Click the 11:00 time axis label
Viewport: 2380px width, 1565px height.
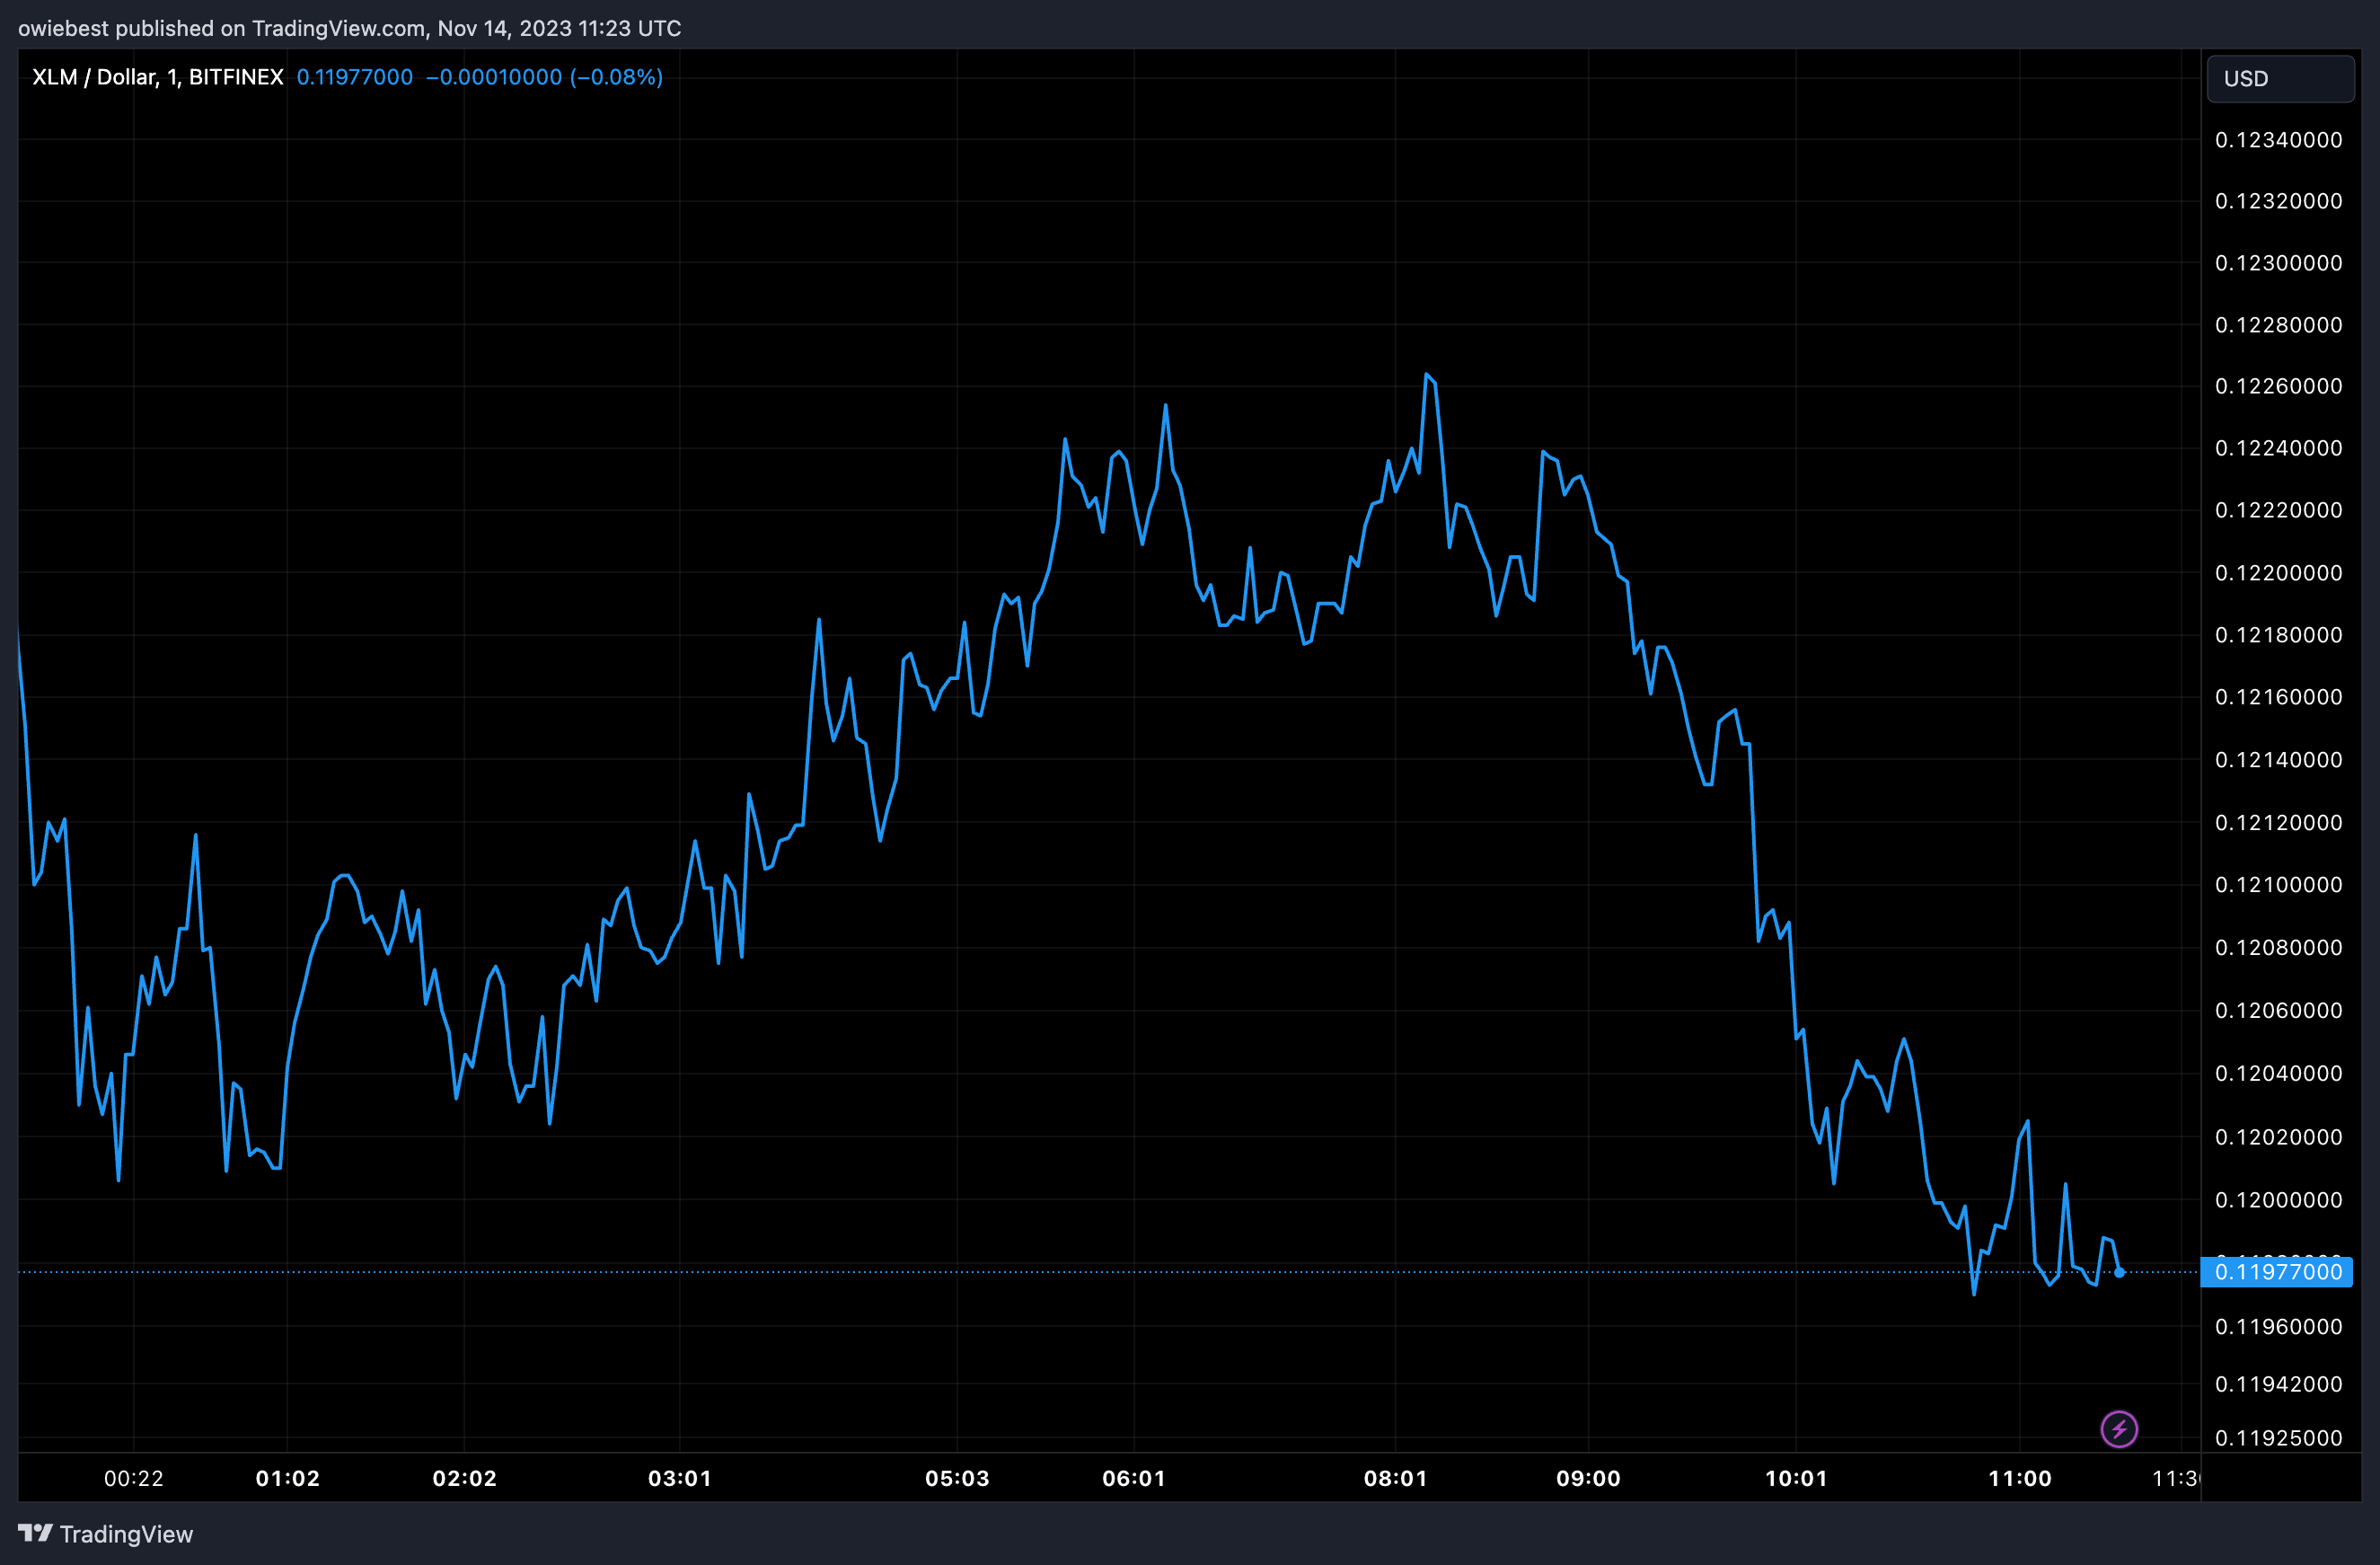point(2020,1478)
